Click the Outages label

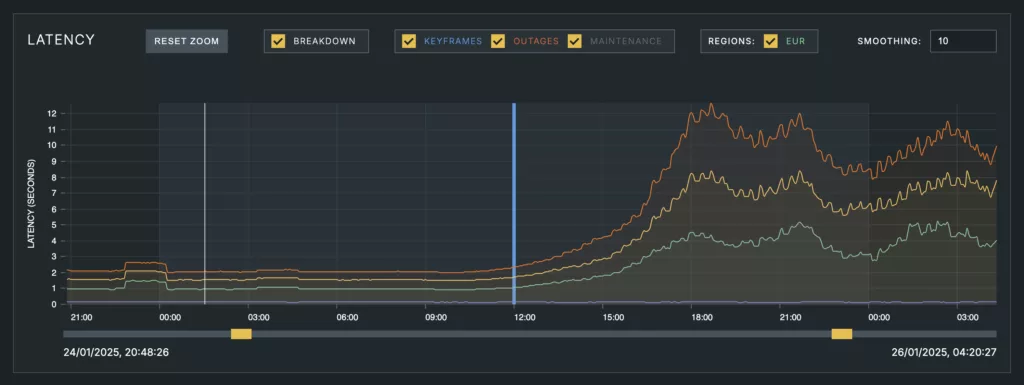[x=536, y=41]
